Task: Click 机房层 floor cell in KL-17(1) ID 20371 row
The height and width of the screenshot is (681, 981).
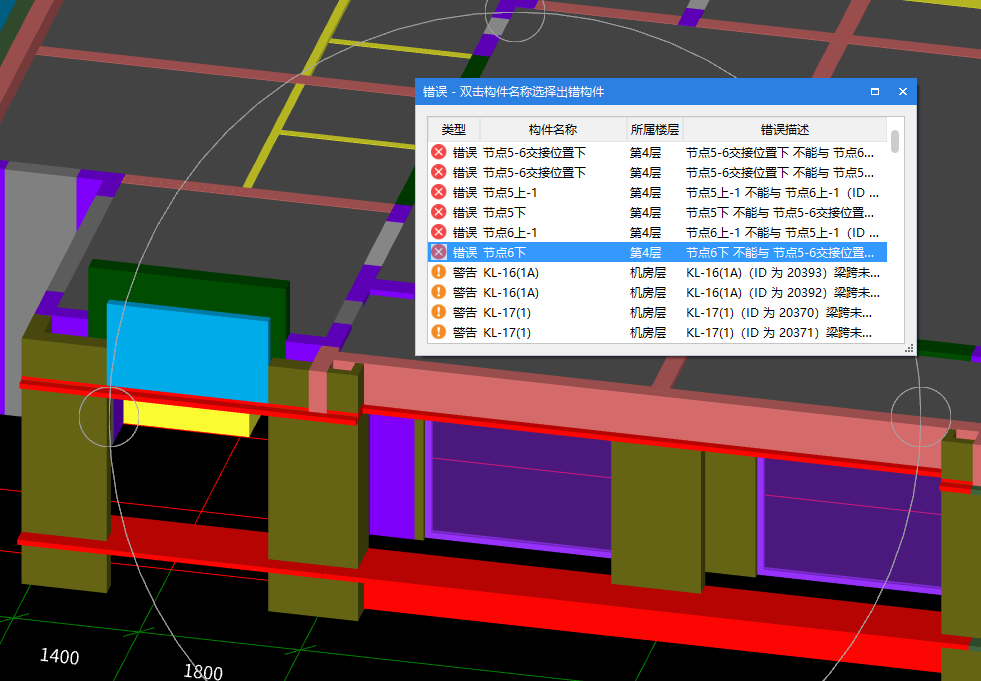Action: [x=648, y=332]
